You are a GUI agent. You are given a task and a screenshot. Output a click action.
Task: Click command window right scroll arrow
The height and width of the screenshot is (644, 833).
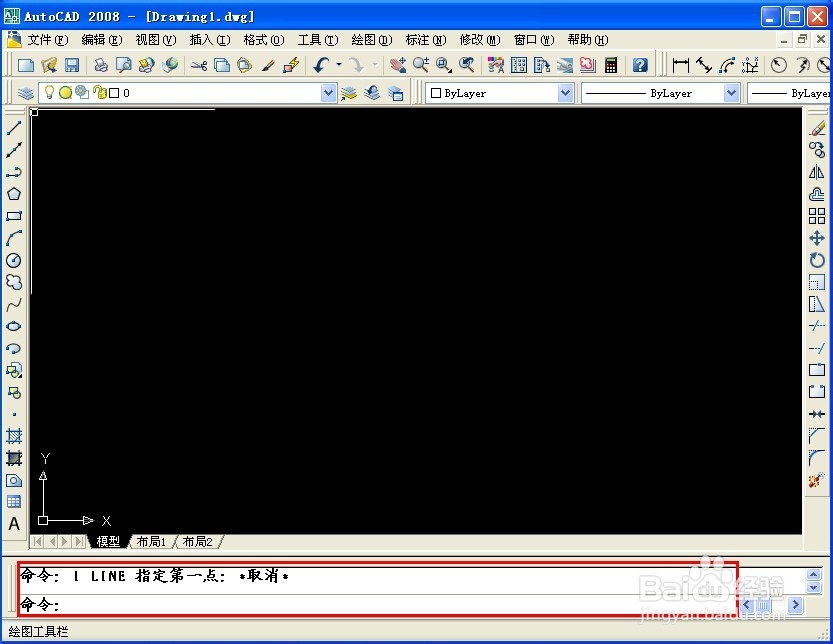(x=795, y=605)
